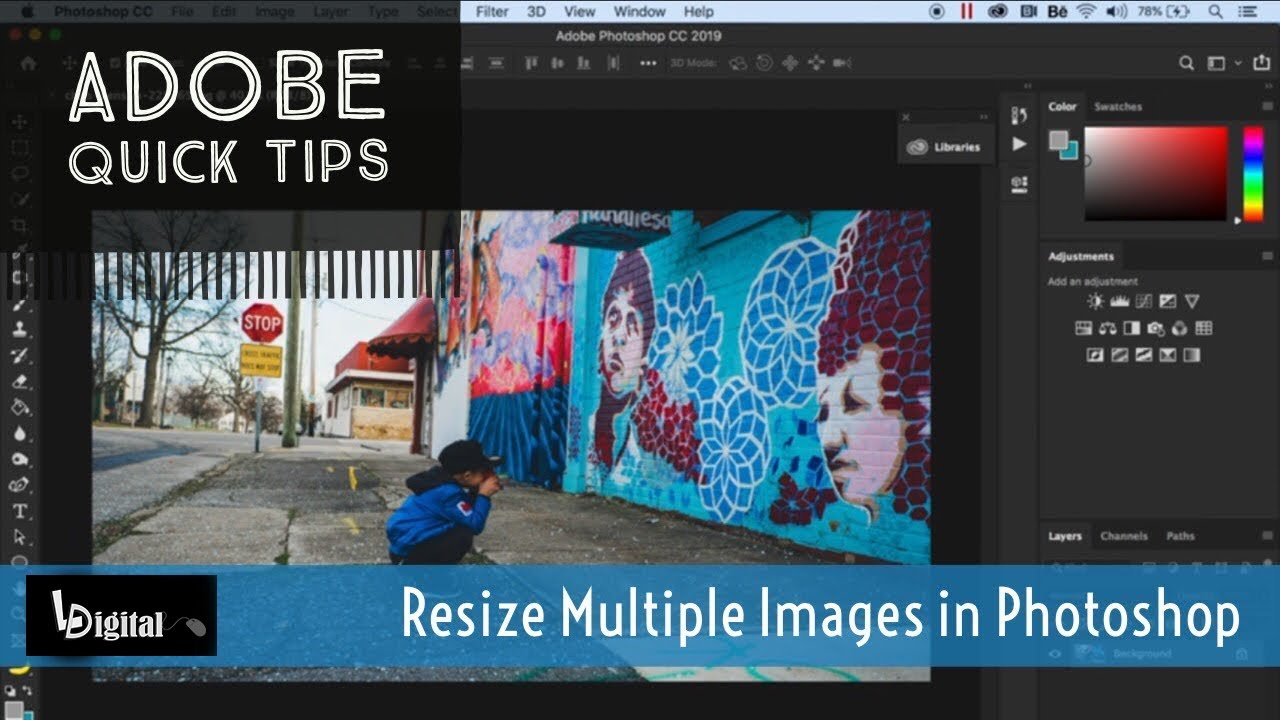Open the History panel icon
Image resolution: width=1280 pixels, height=720 pixels.
[1019, 115]
